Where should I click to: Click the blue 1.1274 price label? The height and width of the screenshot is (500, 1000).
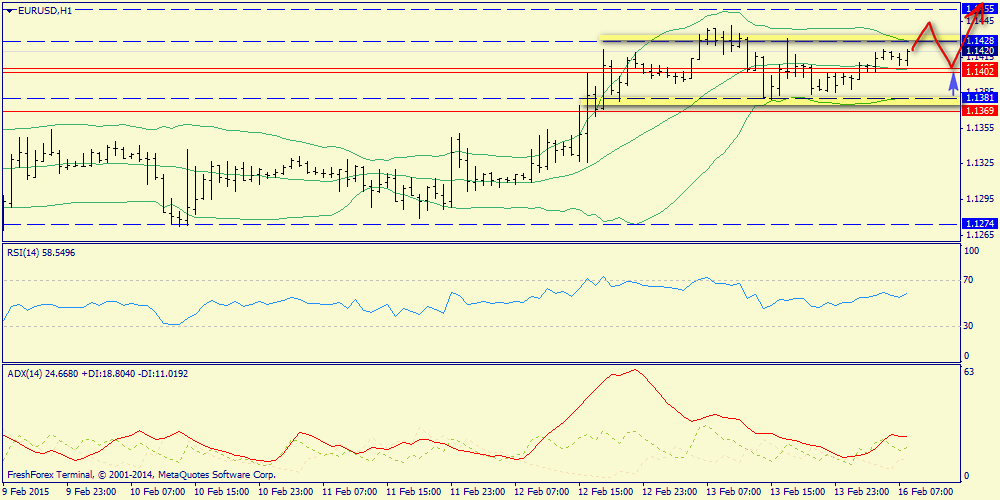pyautogui.click(x=980, y=224)
